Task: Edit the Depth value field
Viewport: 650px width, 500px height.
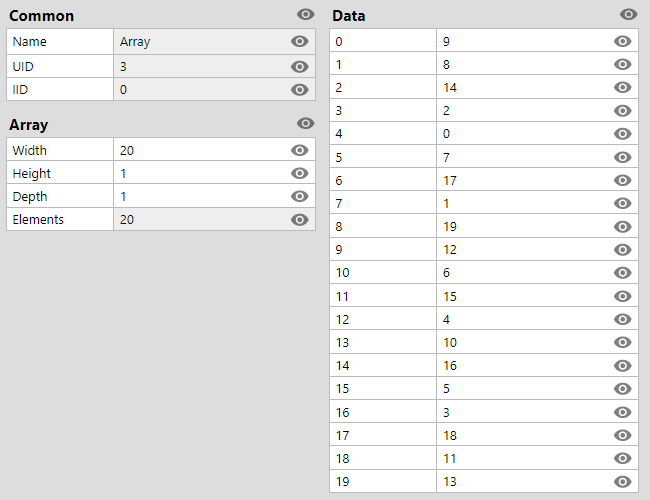Action: (214, 196)
